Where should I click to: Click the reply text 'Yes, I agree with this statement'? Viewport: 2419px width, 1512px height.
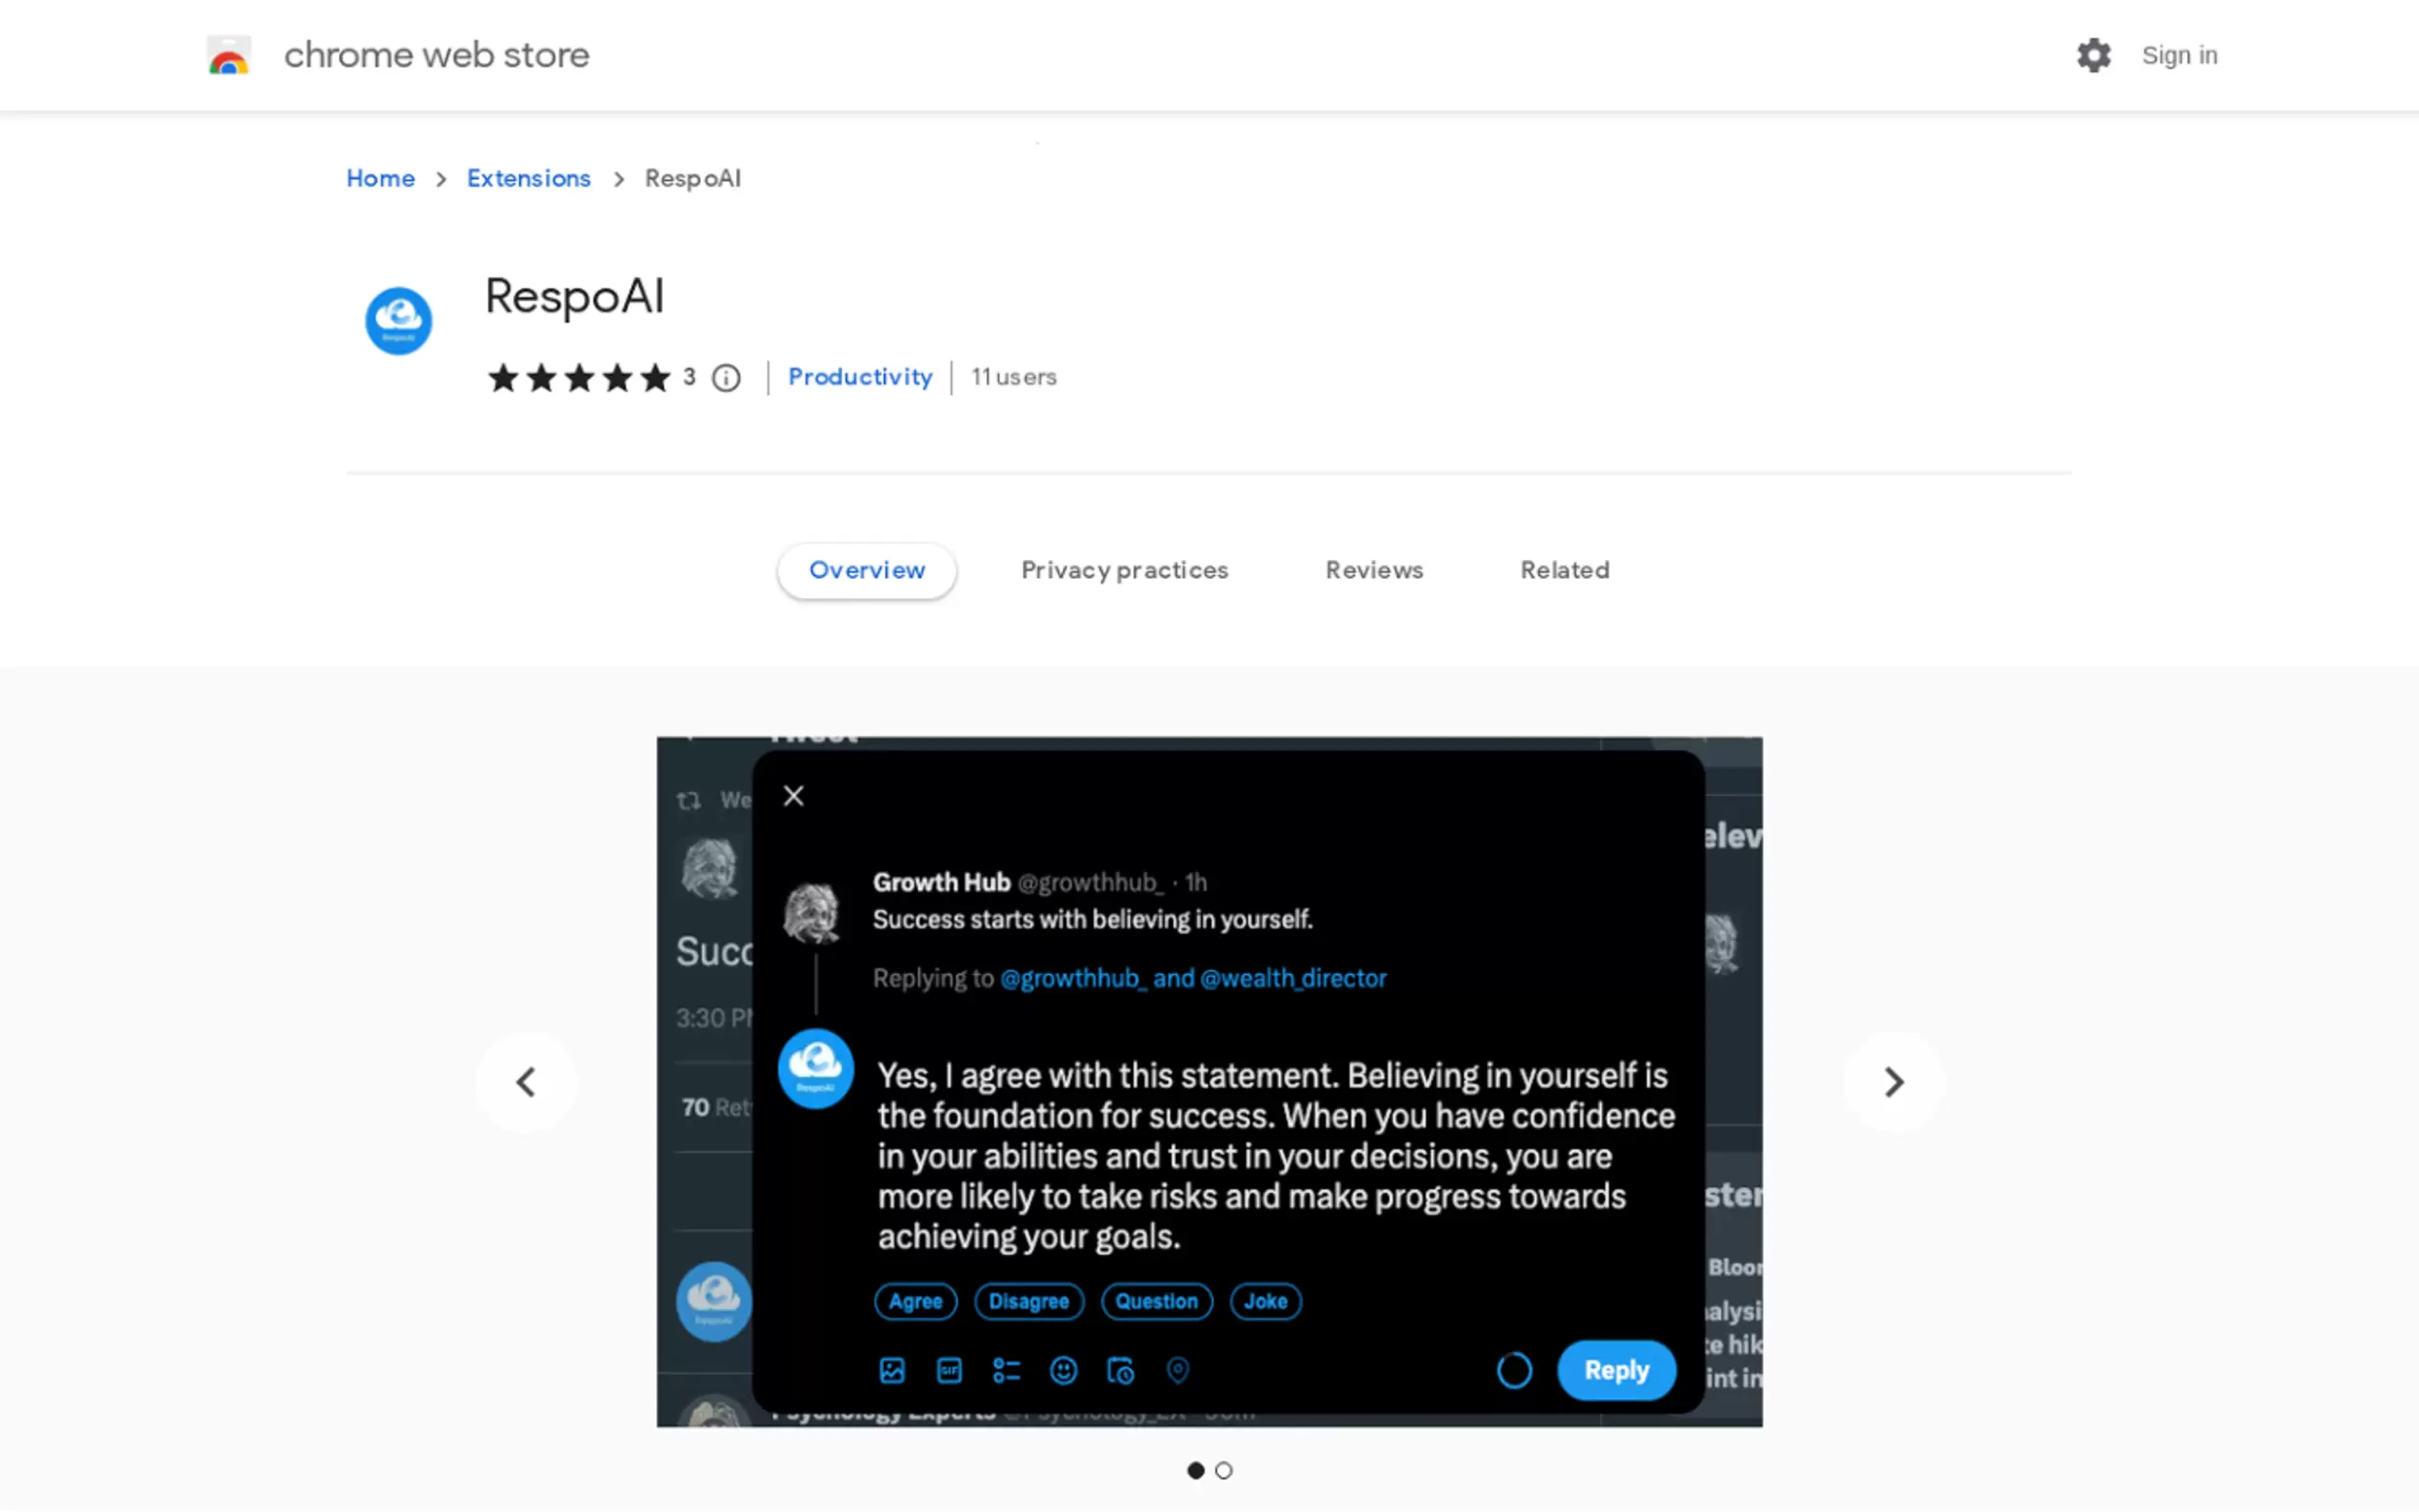point(1108,1076)
